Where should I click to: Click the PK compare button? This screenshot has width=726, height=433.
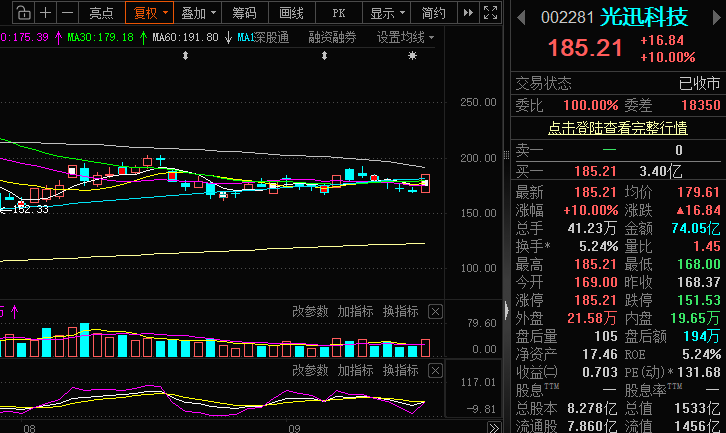pyautogui.click(x=338, y=13)
